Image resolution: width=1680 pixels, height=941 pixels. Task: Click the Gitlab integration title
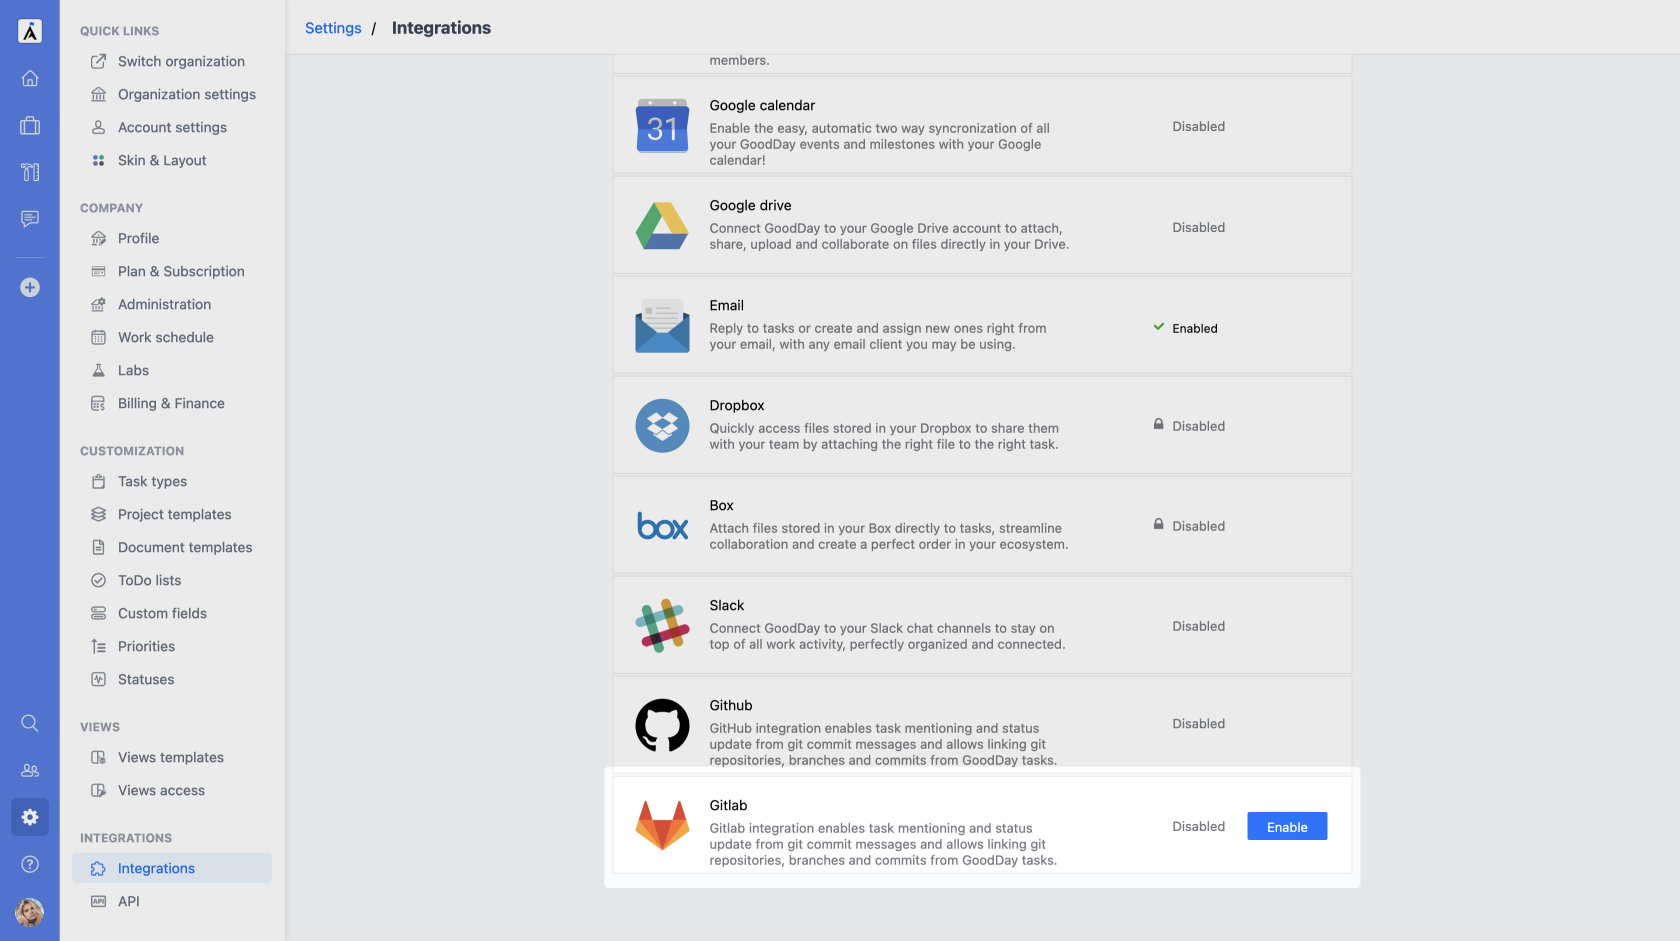pyautogui.click(x=728, y=805)
